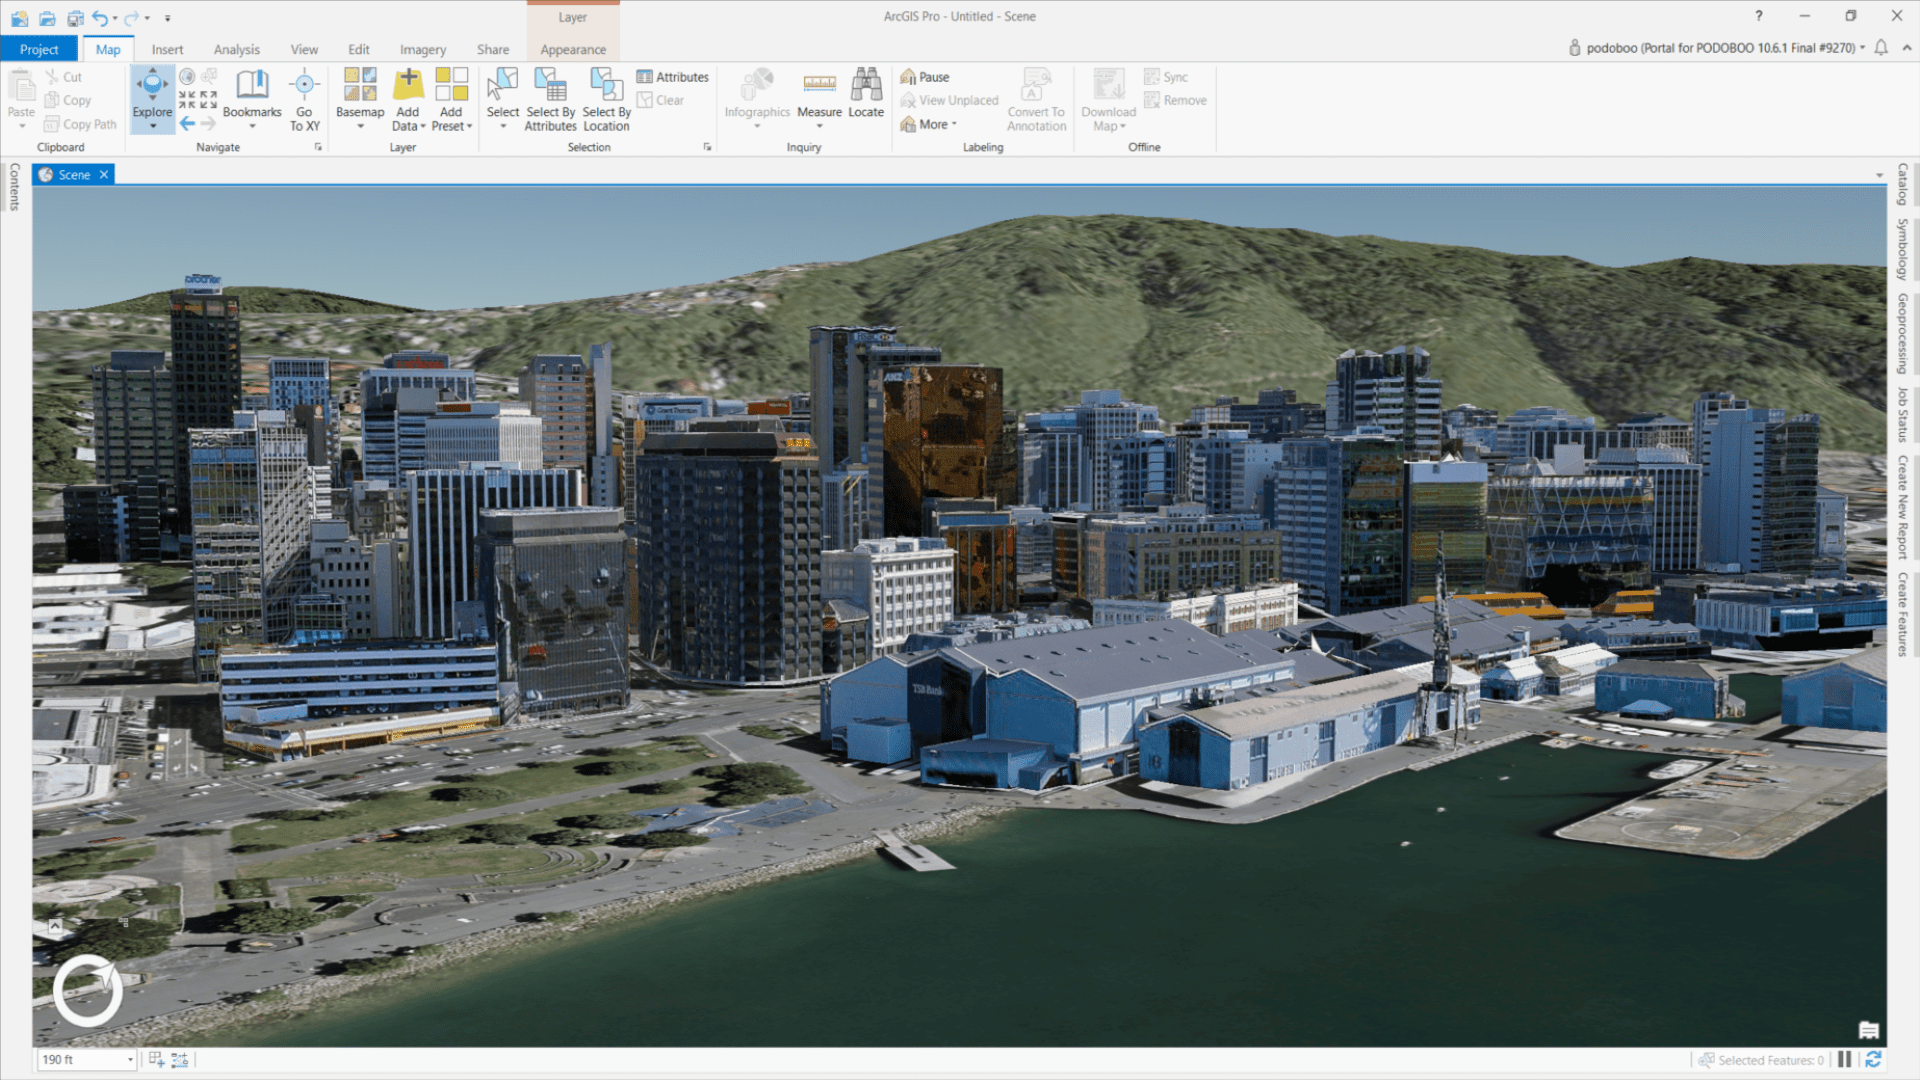1920x1080 pixels.
Task: Open the Add Preset dropdown
Action: [x=452, y=100]
